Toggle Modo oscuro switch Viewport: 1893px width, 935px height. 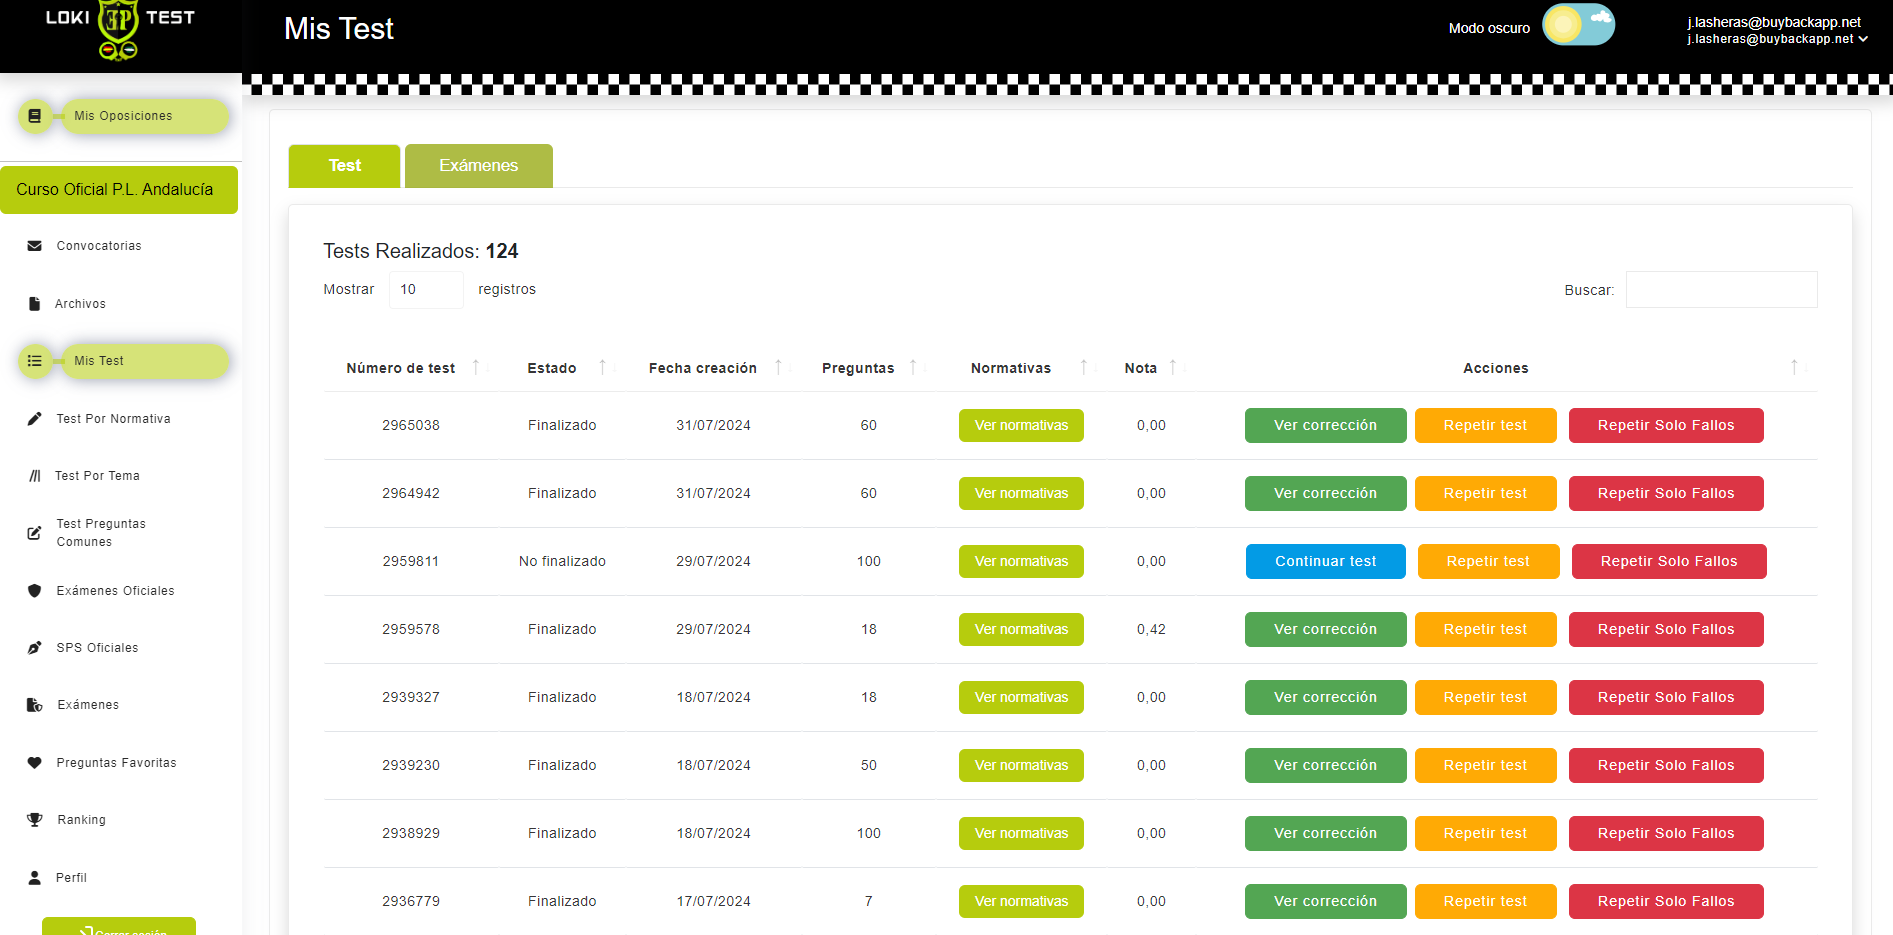tap(1578, 24)
